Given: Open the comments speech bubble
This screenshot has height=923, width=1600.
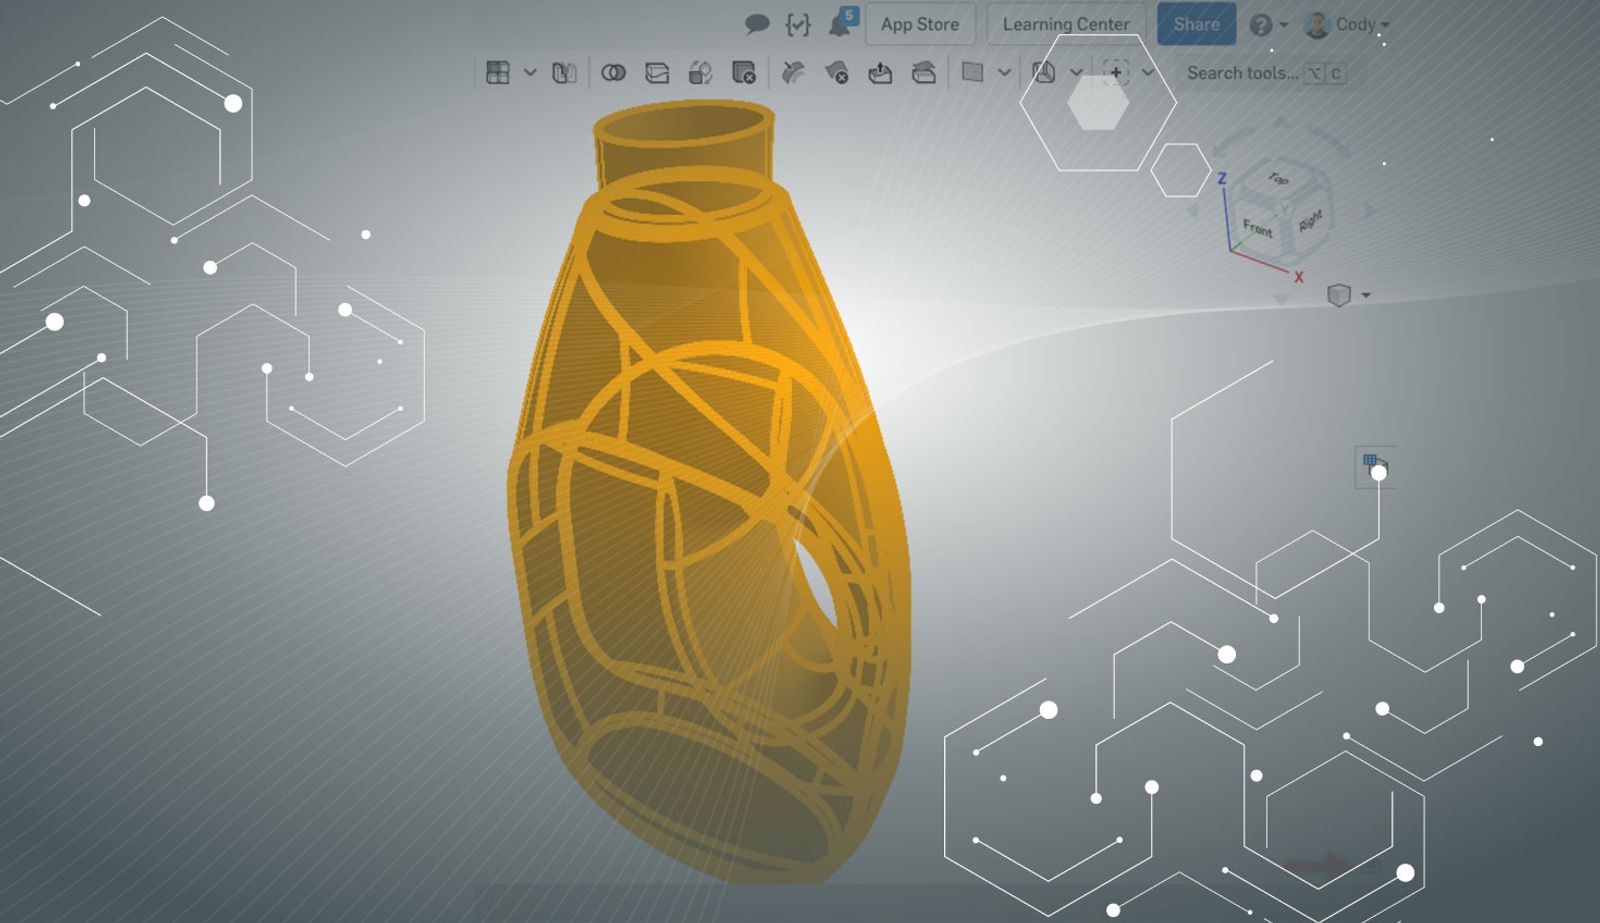Looking at the screenshot, I should click(x=757, y=24).
